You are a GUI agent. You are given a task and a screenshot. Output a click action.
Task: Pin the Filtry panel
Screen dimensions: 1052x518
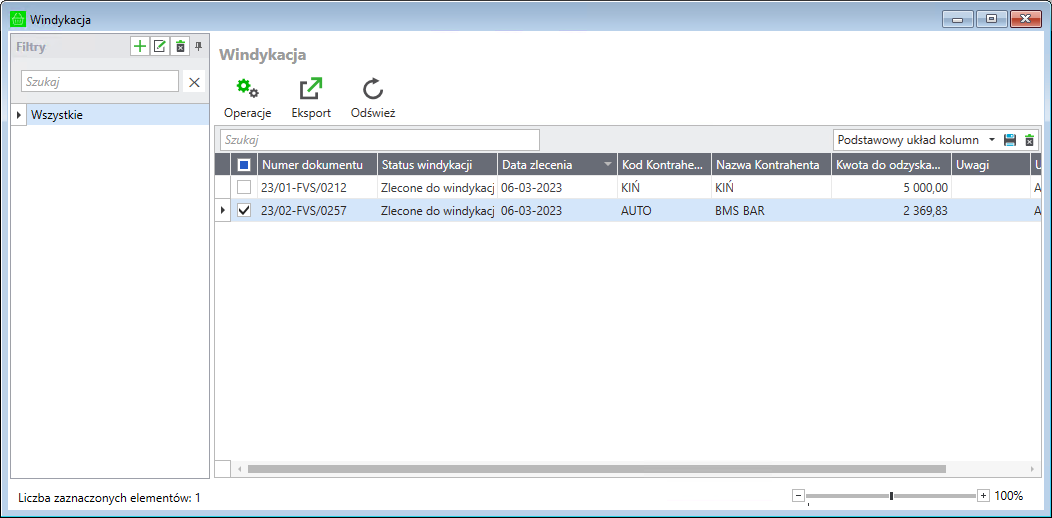(198, 46)
